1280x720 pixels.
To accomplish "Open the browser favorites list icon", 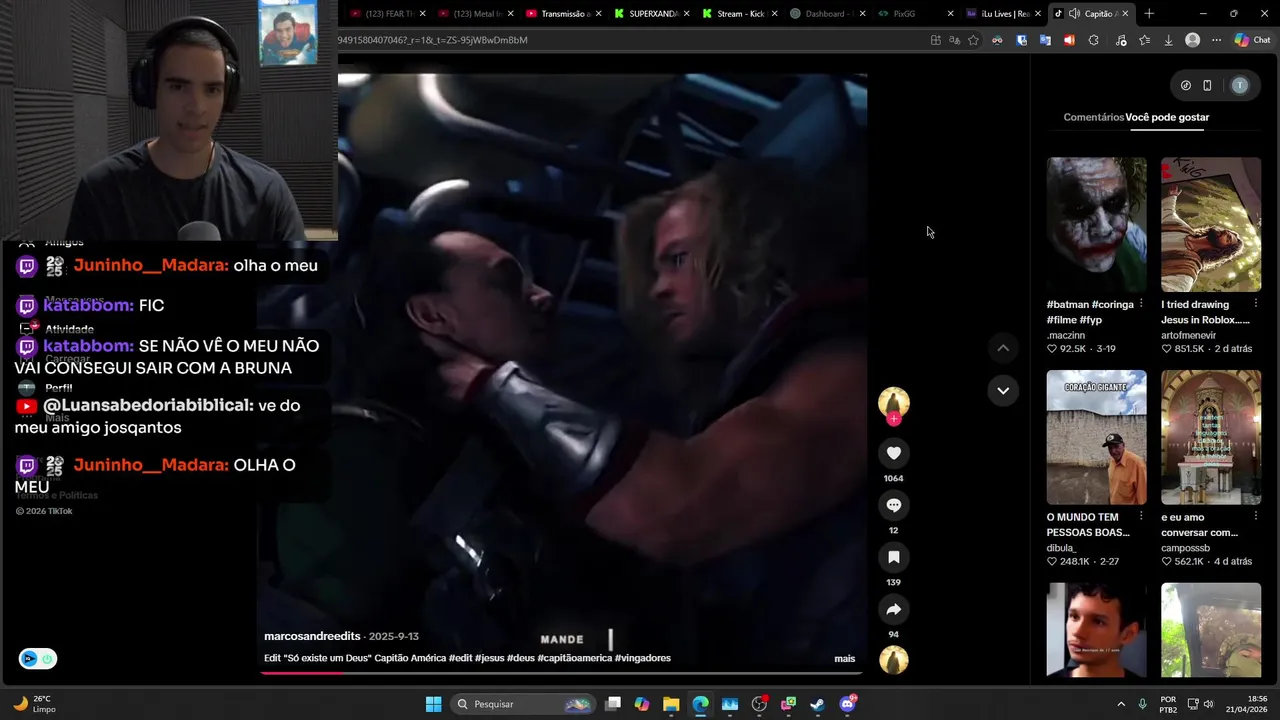I will tap(1144, 40).
